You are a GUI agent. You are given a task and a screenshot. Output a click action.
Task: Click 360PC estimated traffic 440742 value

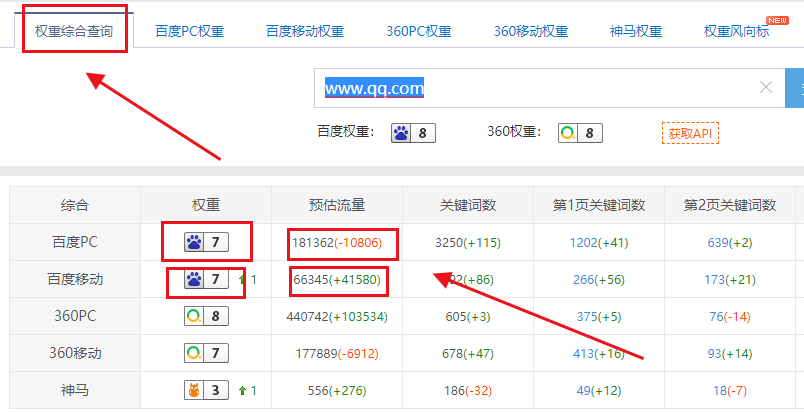click(307, 317)
